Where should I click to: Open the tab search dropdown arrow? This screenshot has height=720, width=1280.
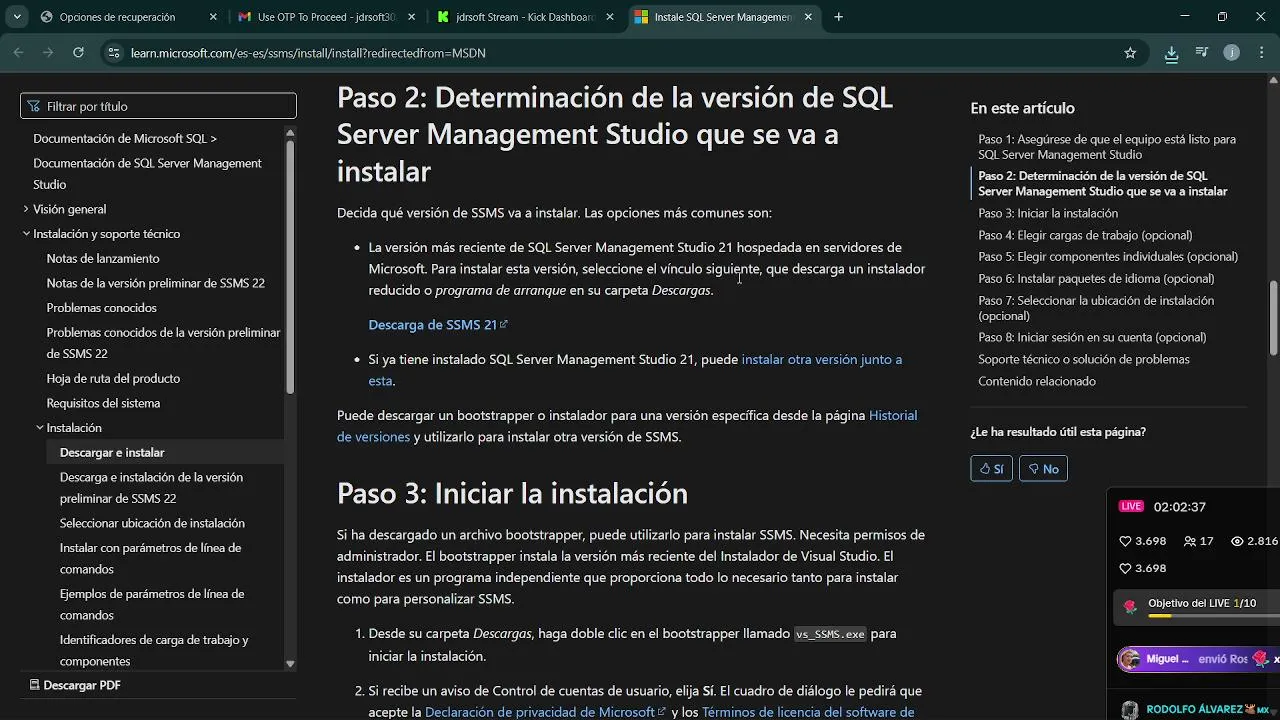click(x=17, y=17)
